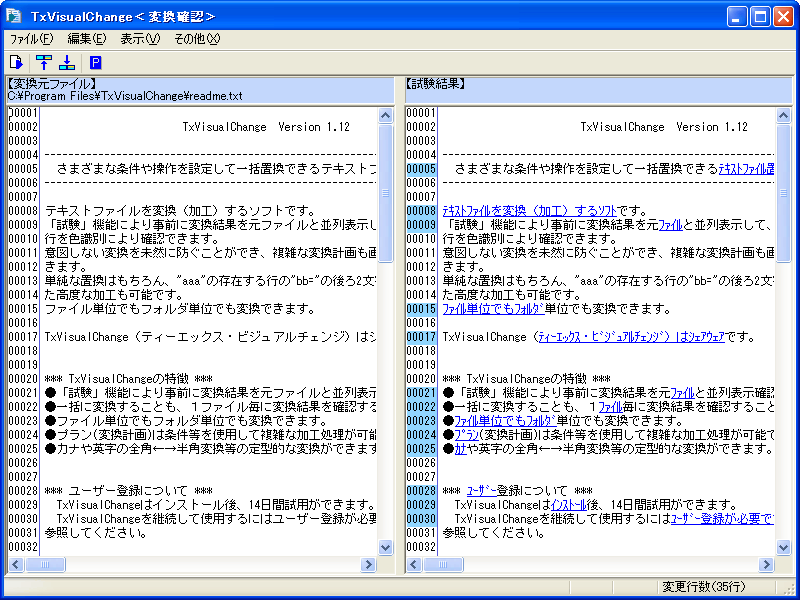Screen dimensions: 800x600
Task: Click the new document toolbar icon
Action: pos(16,63)
